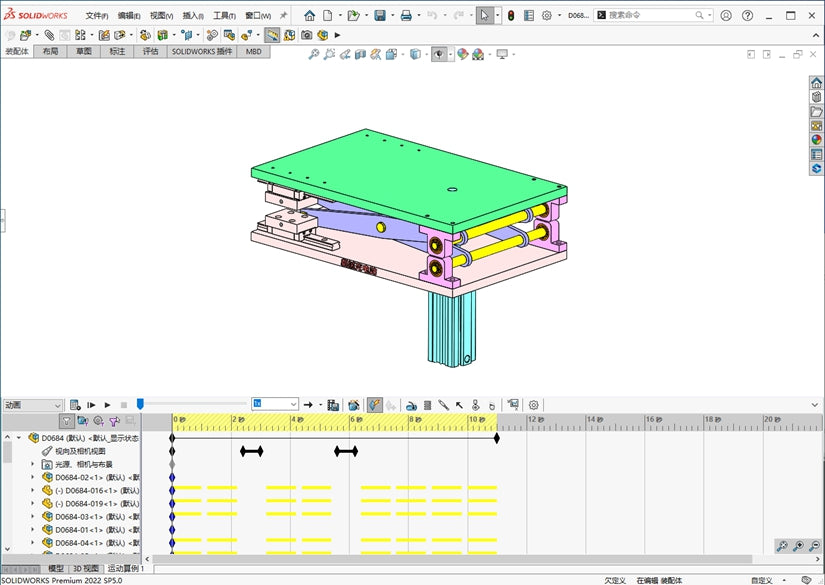Expand dropdown arrow next to Select tool

497,15
